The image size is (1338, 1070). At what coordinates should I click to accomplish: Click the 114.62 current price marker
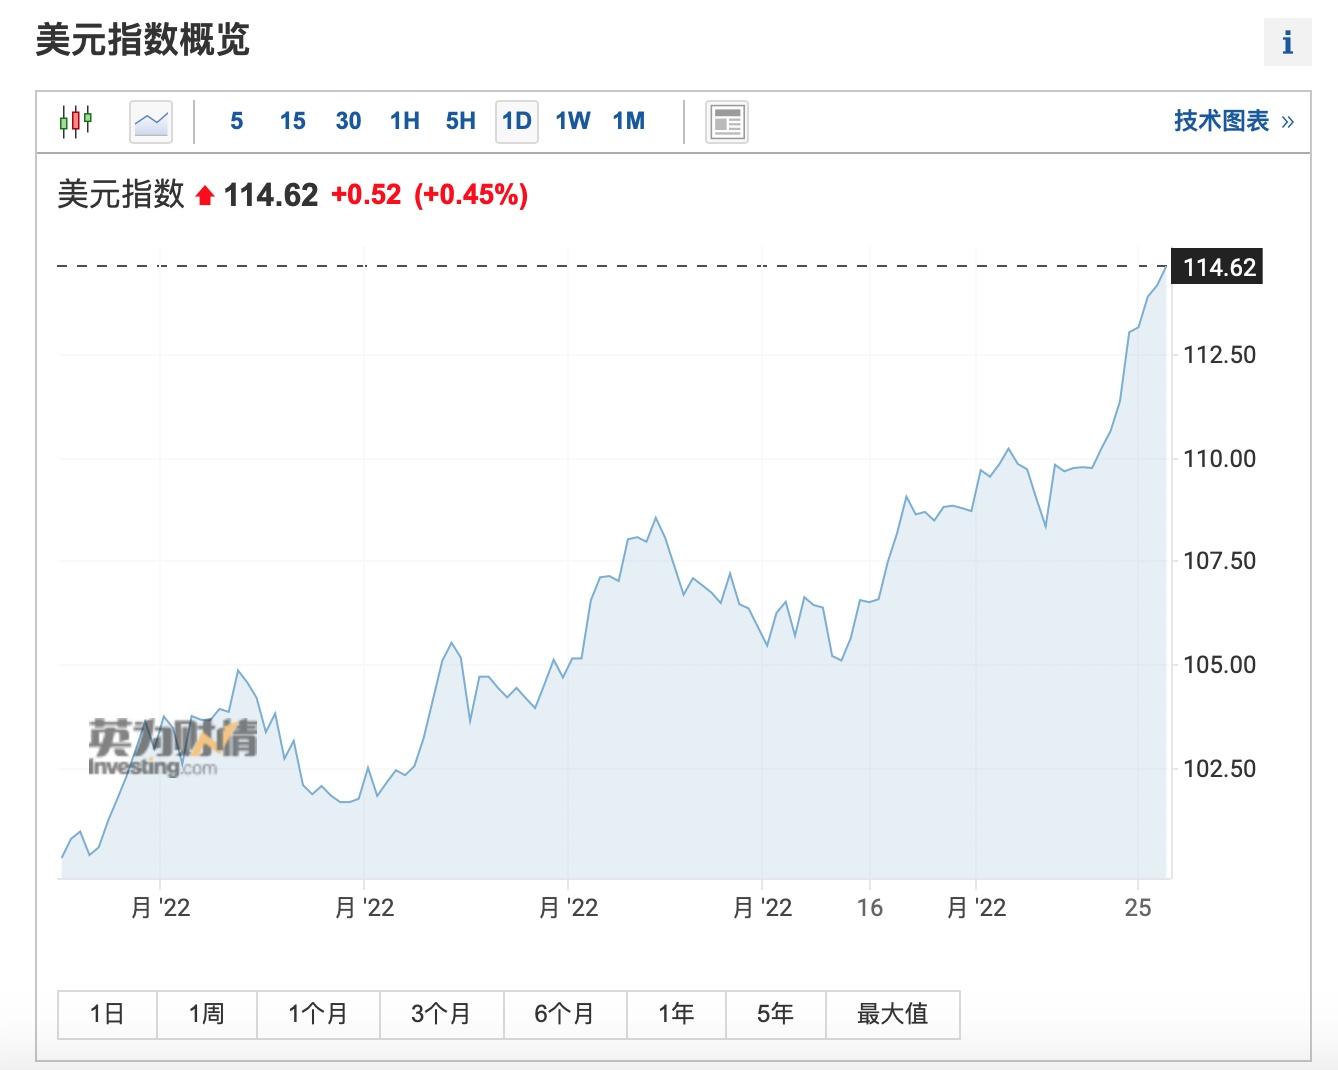1217,267
